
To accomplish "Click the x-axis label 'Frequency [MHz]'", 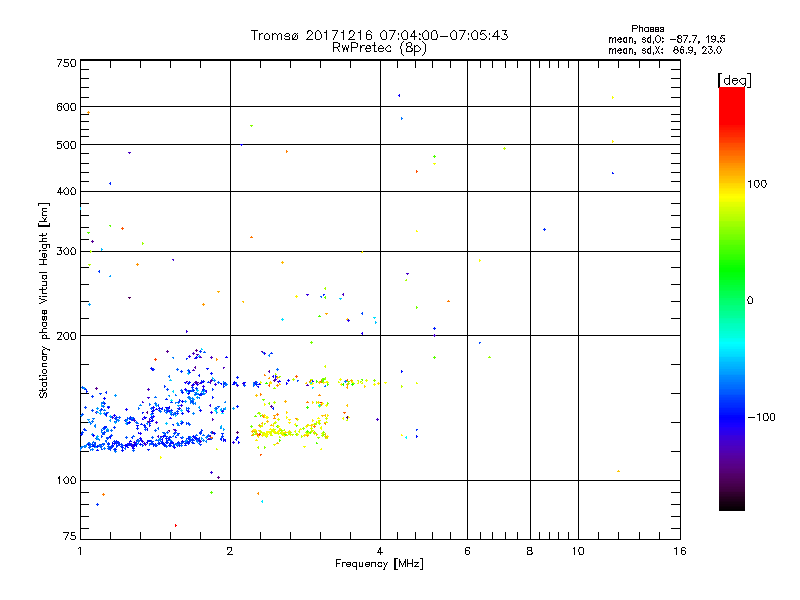I will [379, 564].
